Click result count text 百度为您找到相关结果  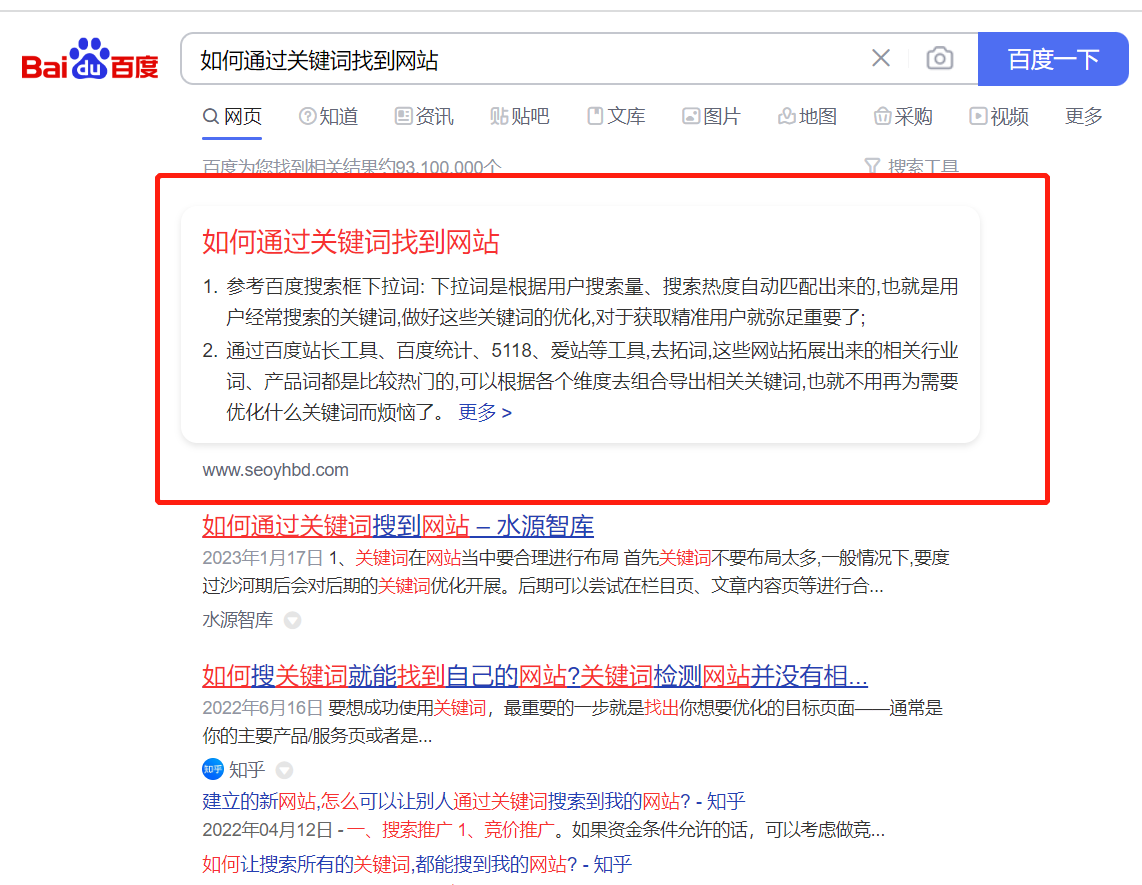point(352,167)
